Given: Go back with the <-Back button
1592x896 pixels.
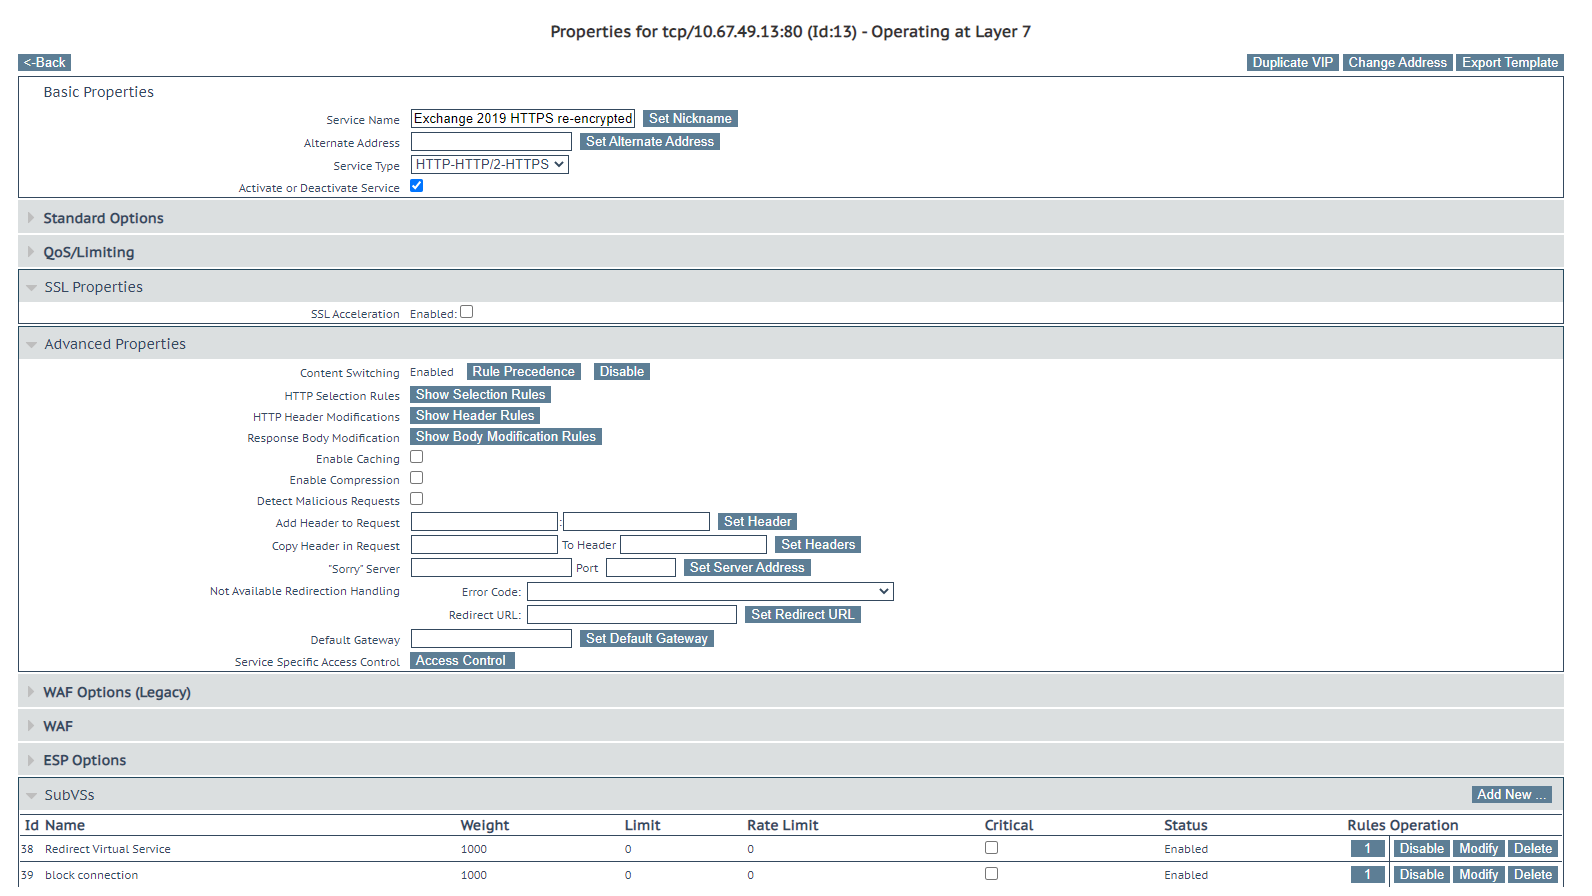Looking at the screenshot, I should (45, 62).
